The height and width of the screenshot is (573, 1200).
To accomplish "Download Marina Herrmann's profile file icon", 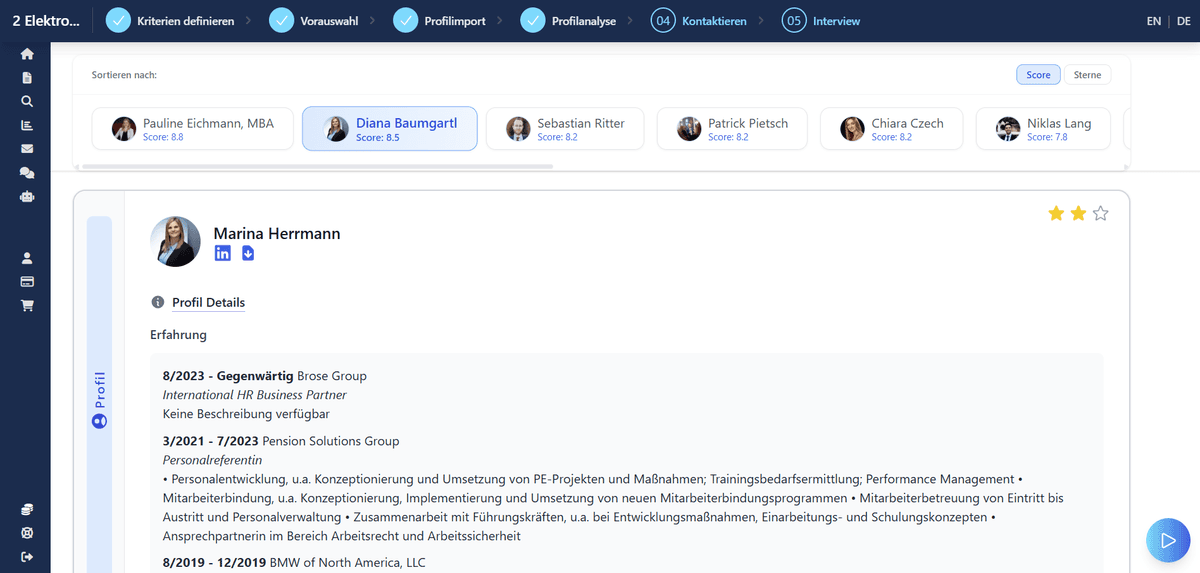I will point(248,253).
